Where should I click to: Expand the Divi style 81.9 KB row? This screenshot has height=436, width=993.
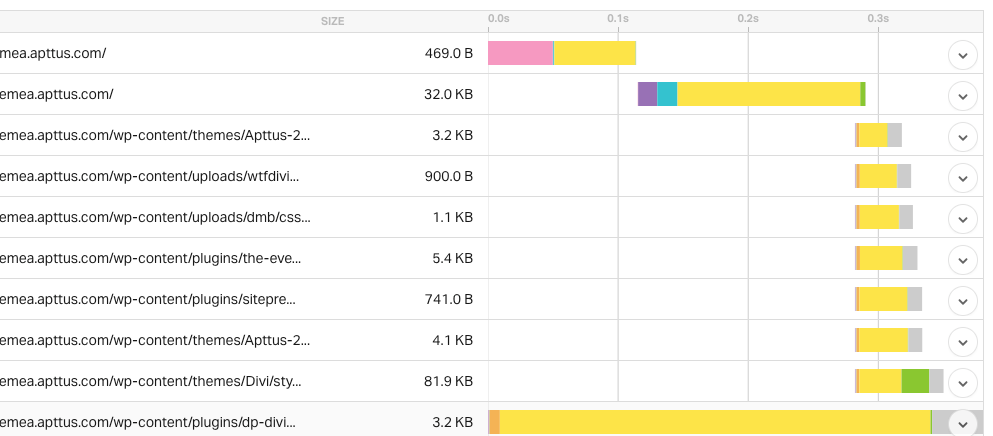[963, 383]
